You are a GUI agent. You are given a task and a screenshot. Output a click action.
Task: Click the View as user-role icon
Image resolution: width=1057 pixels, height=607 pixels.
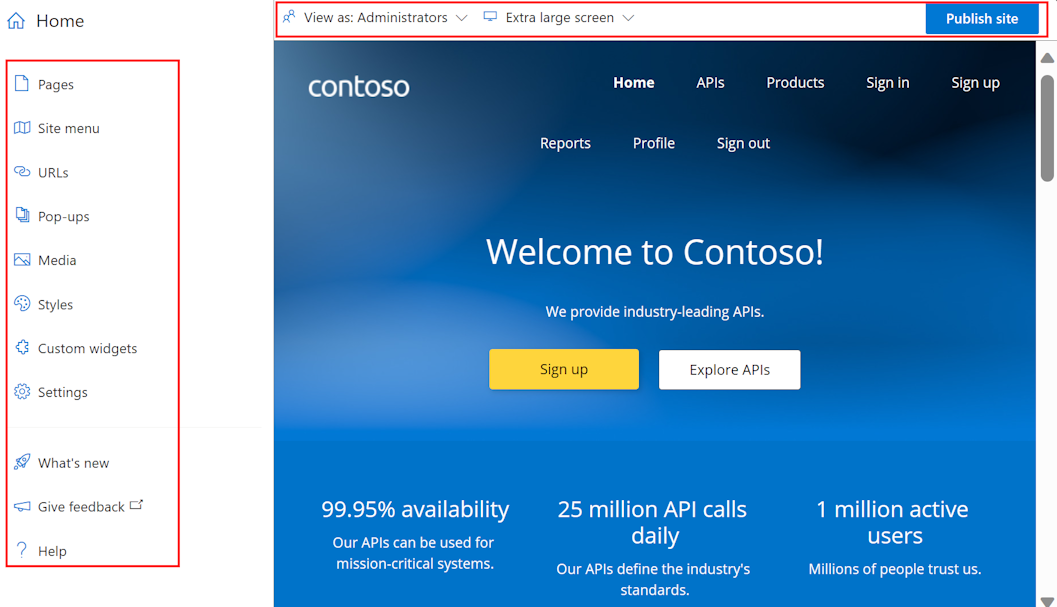[289, 17]
